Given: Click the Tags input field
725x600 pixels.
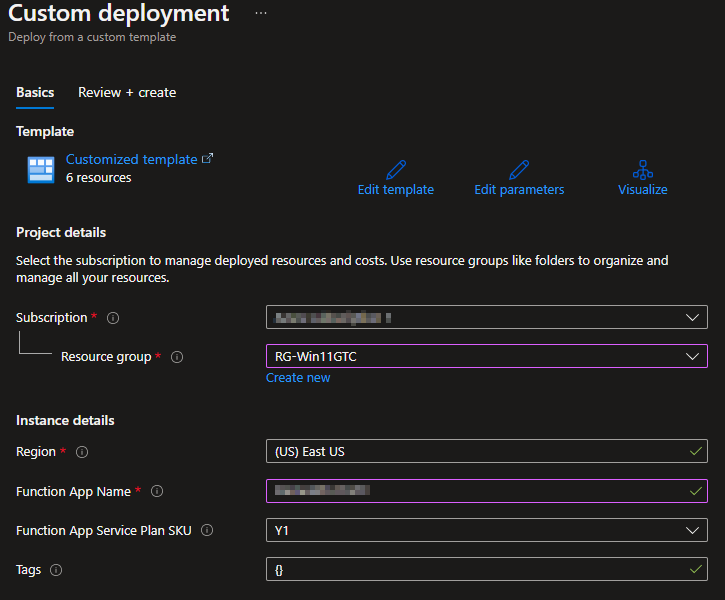Looking at the screenshot, I should coord(487,569).
